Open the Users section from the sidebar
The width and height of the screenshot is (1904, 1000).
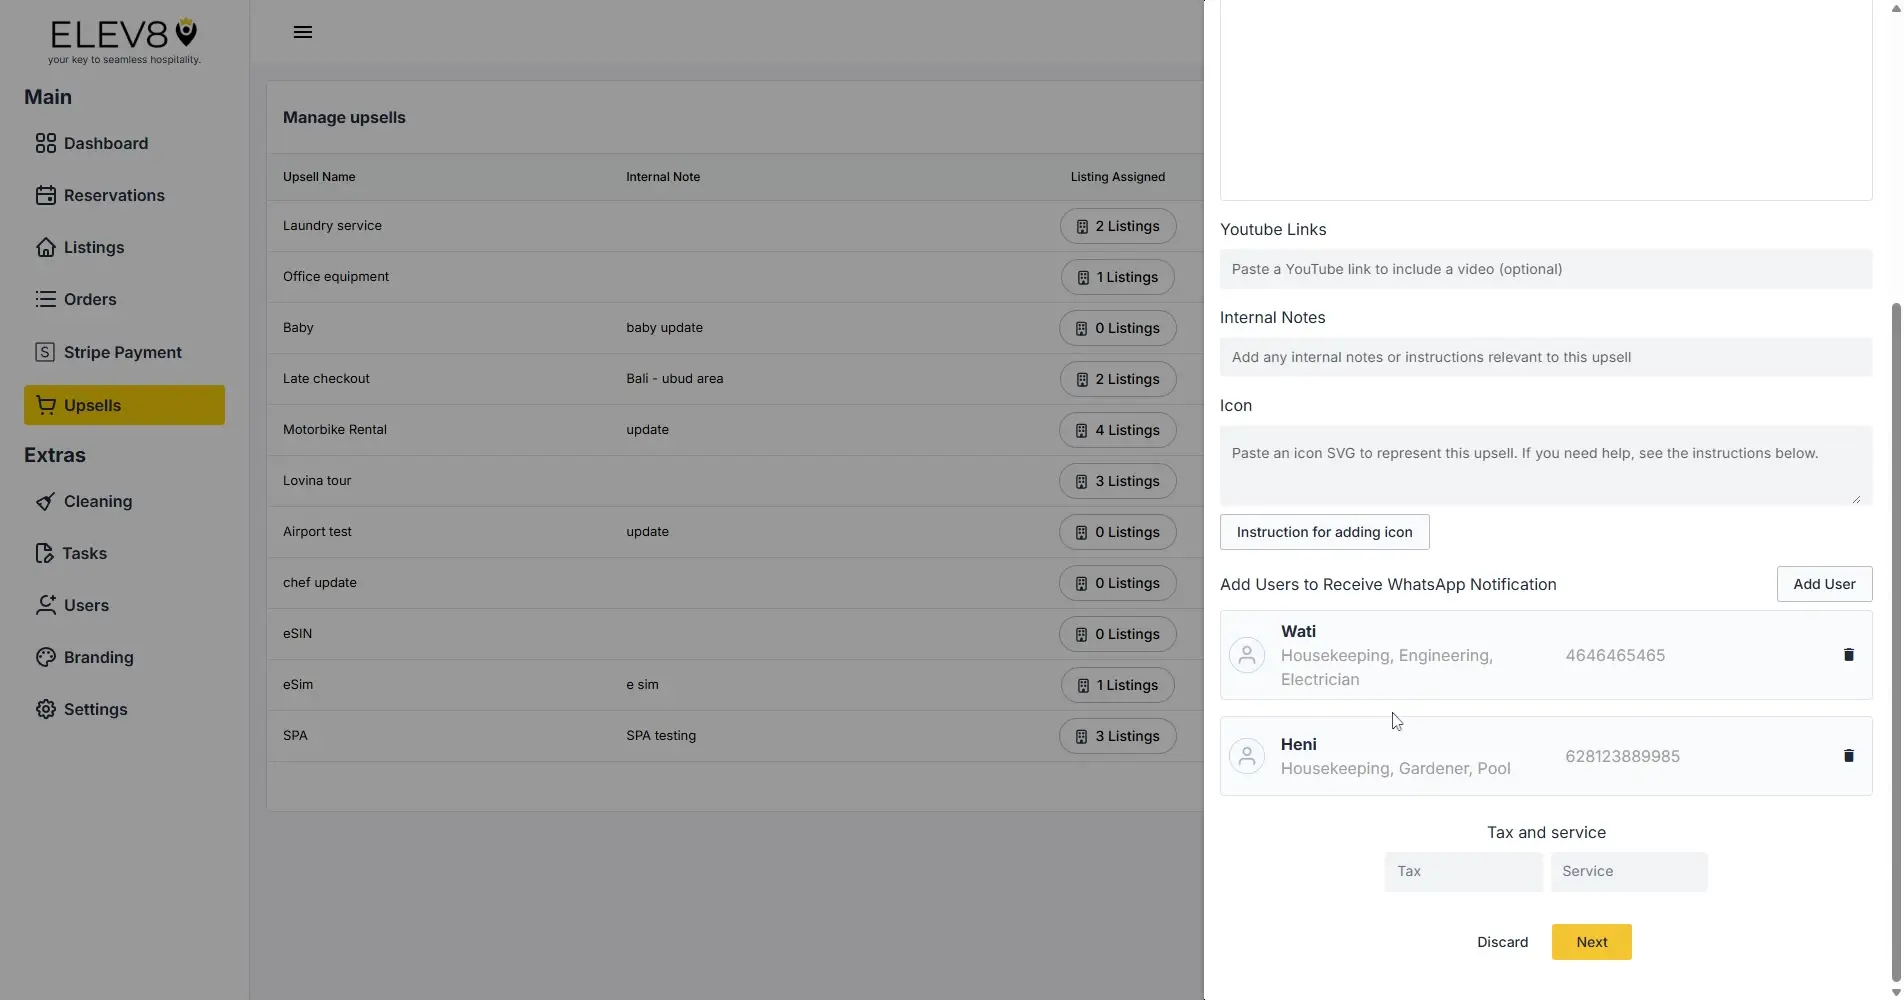46,605
